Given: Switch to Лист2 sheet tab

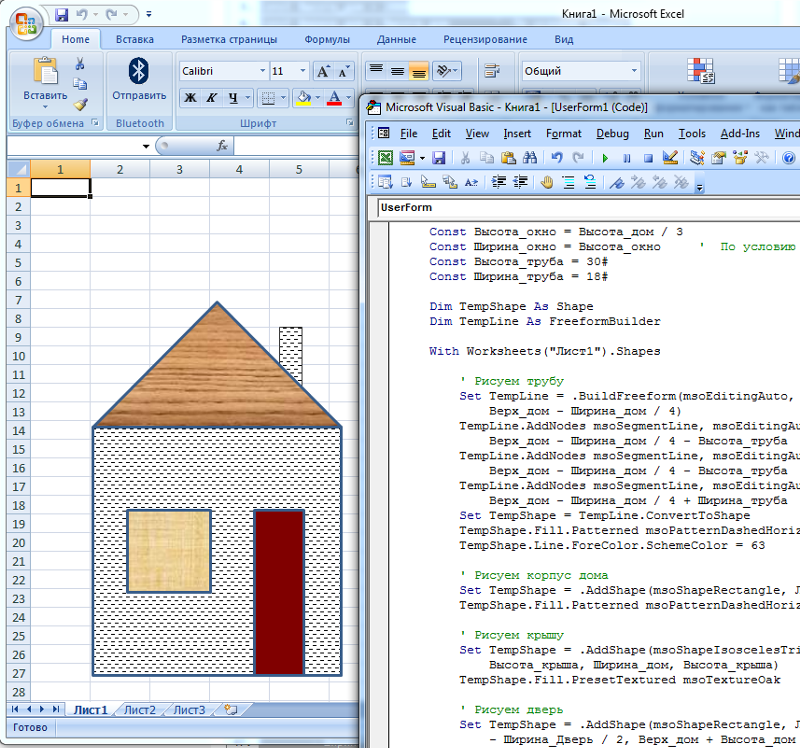Looking at the screenshot, I should [x=139, y=710].
